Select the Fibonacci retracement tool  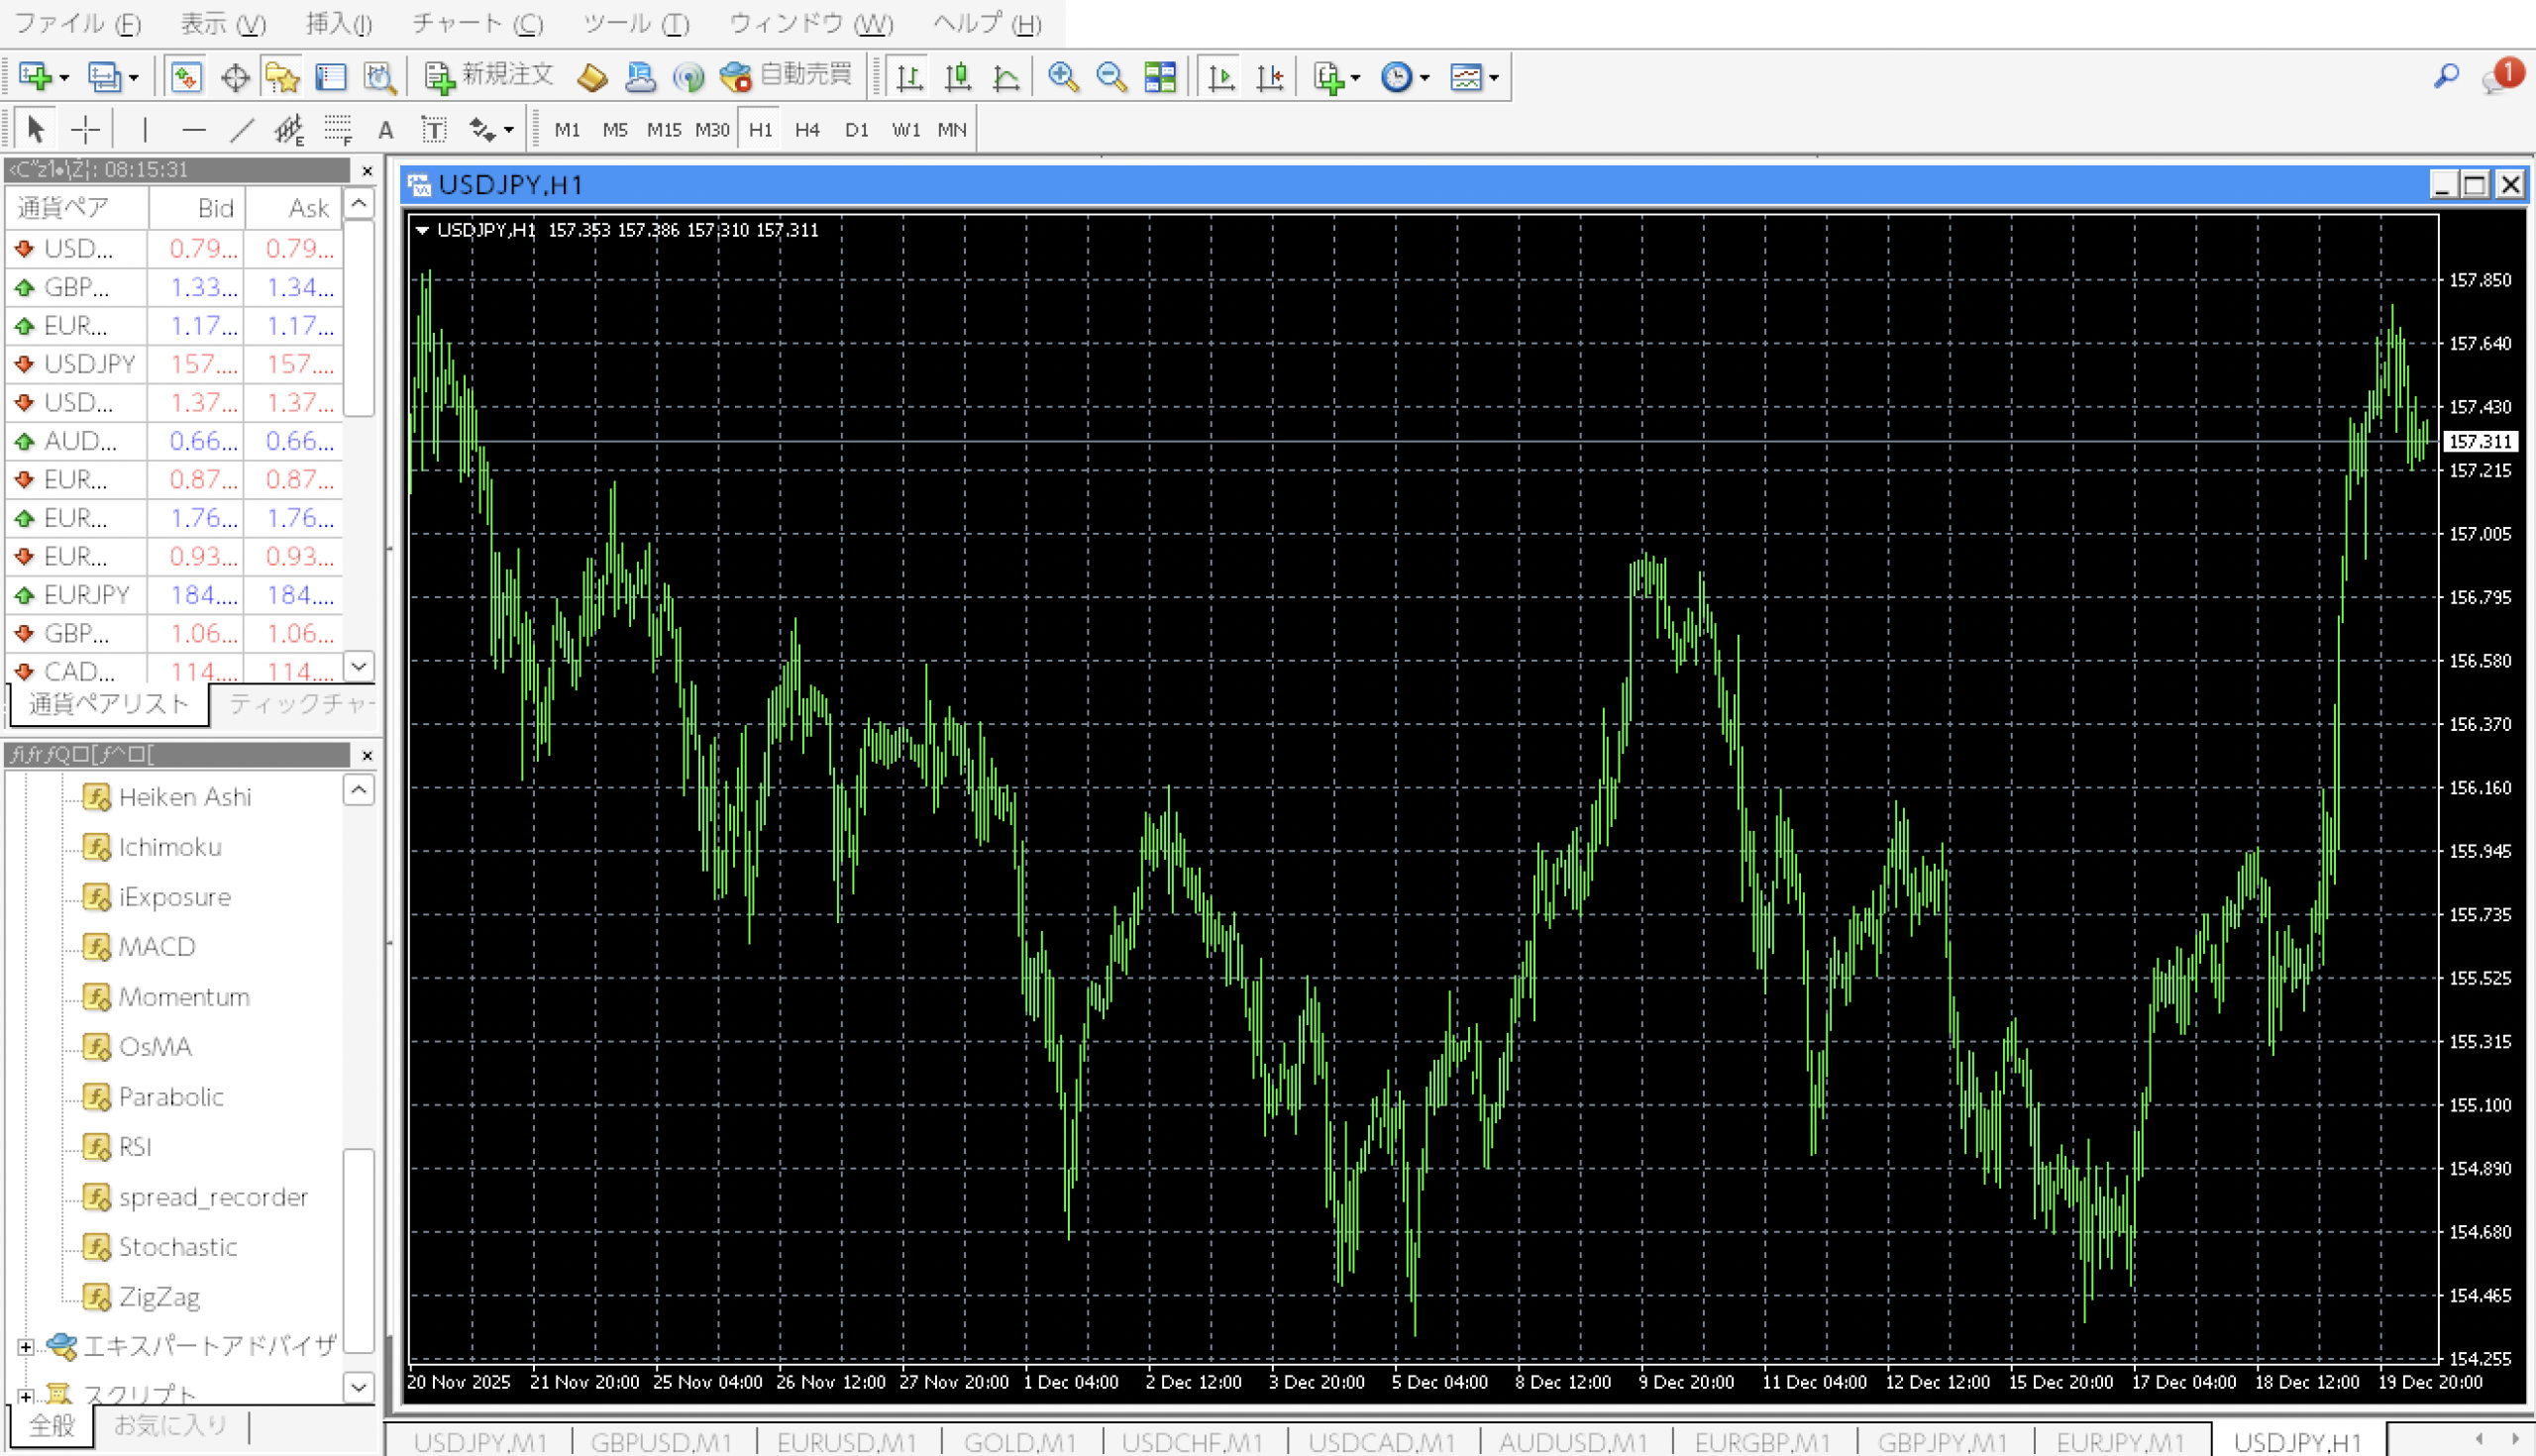[x=338, y=129]
